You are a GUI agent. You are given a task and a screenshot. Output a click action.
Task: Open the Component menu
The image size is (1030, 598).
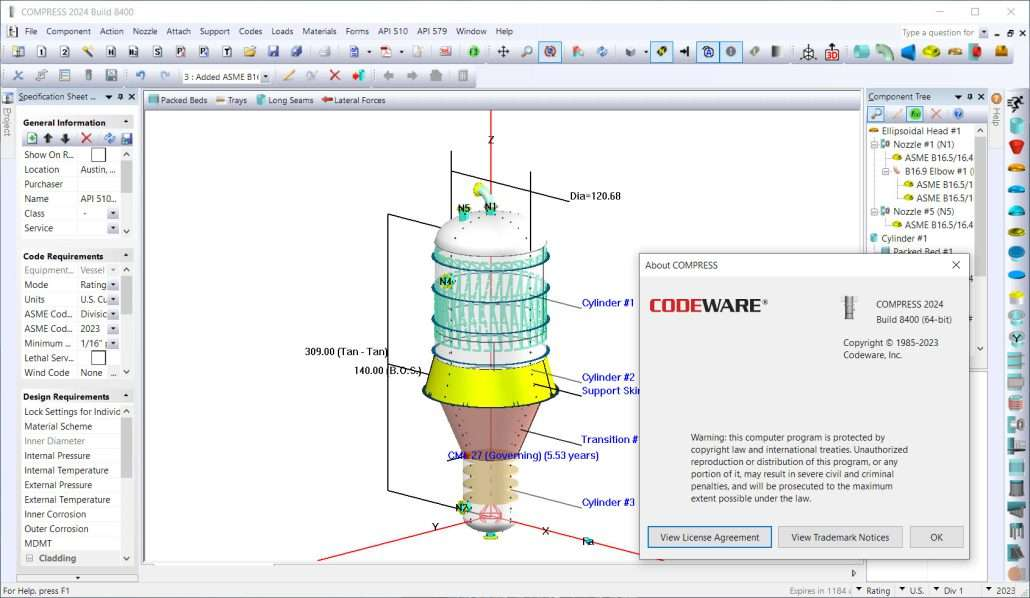click(68, 31)
